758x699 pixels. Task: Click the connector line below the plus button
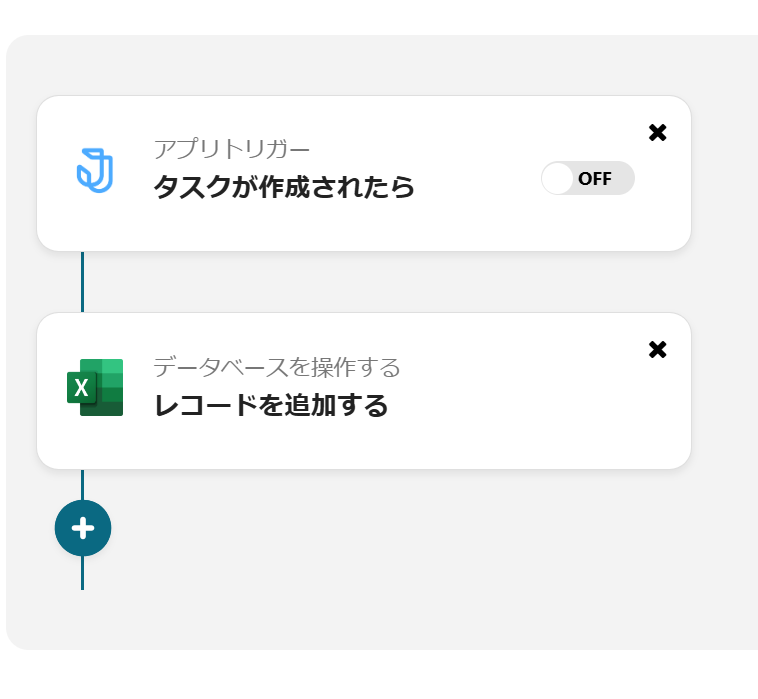[82, 573]
